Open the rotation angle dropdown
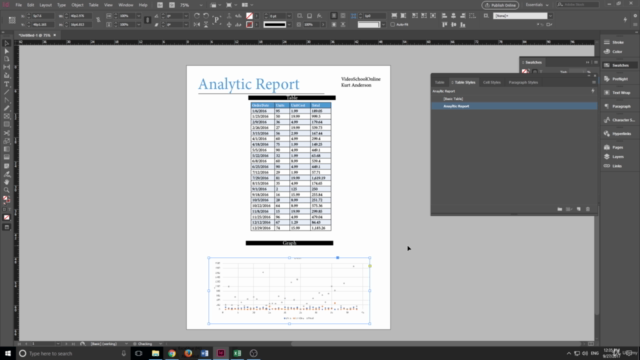The width and height of the screenshot is (640, 360). point(186,16)
